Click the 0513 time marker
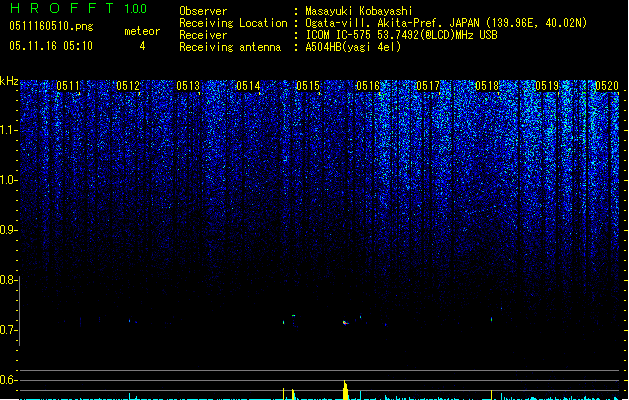This screenshot has width=629, height=400. [188, 86]
